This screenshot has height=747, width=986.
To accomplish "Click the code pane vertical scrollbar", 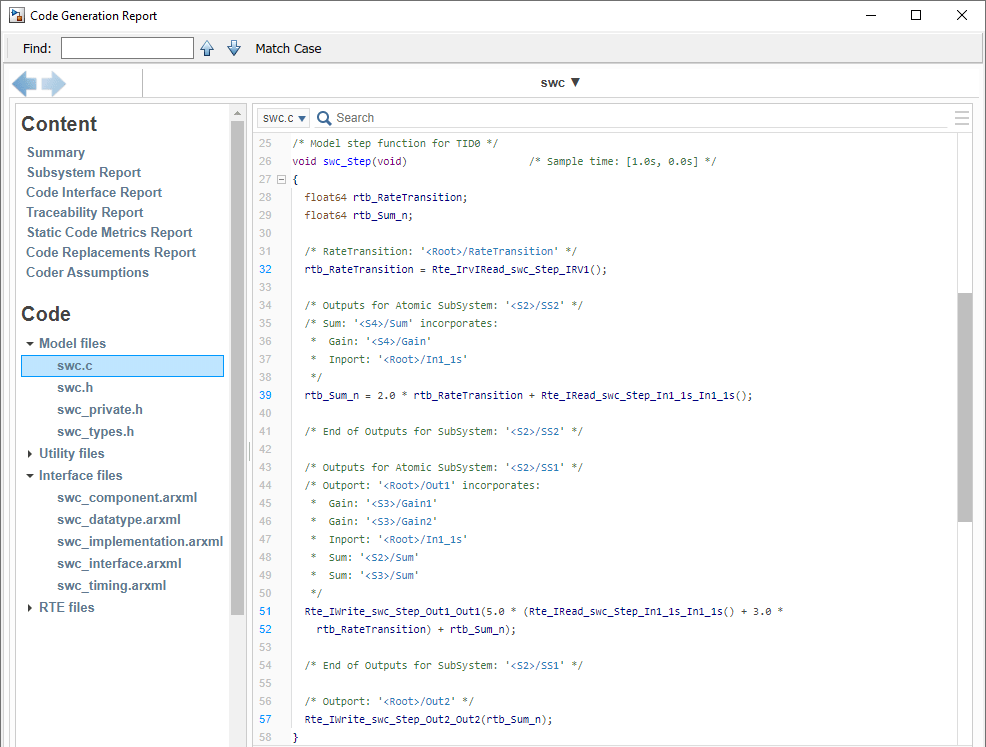I will coord(964,406).
